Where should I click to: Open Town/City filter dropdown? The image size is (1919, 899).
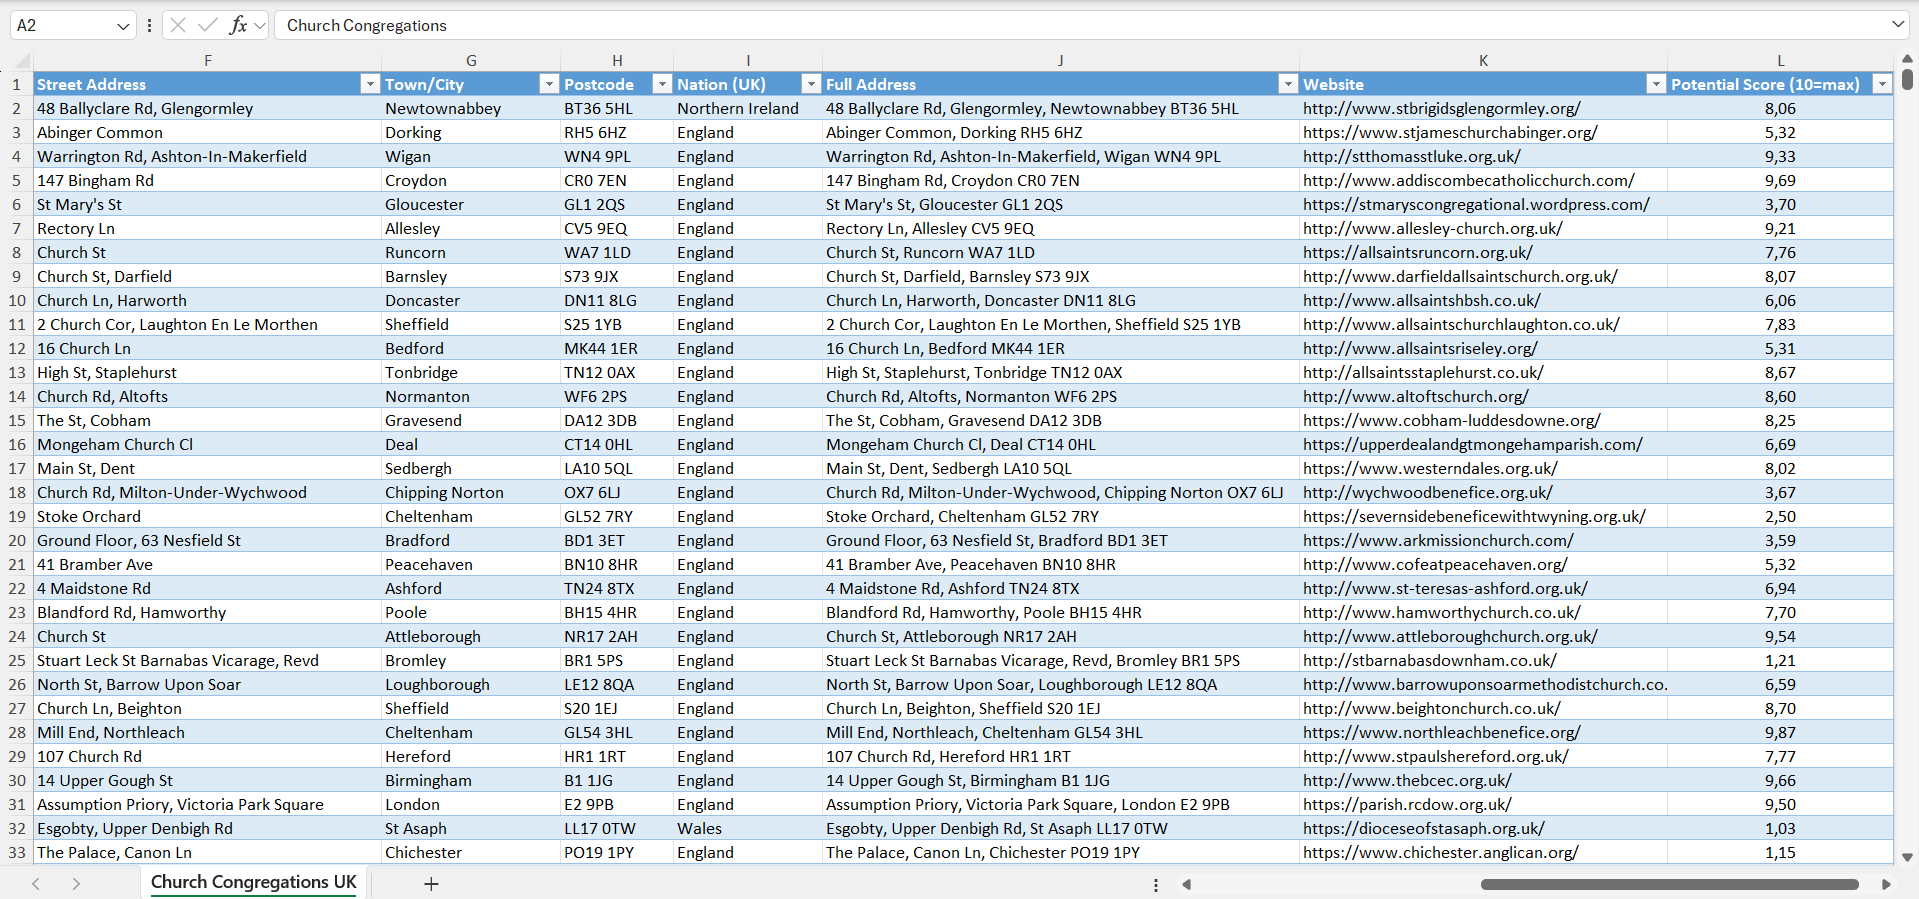click(549, 84)
